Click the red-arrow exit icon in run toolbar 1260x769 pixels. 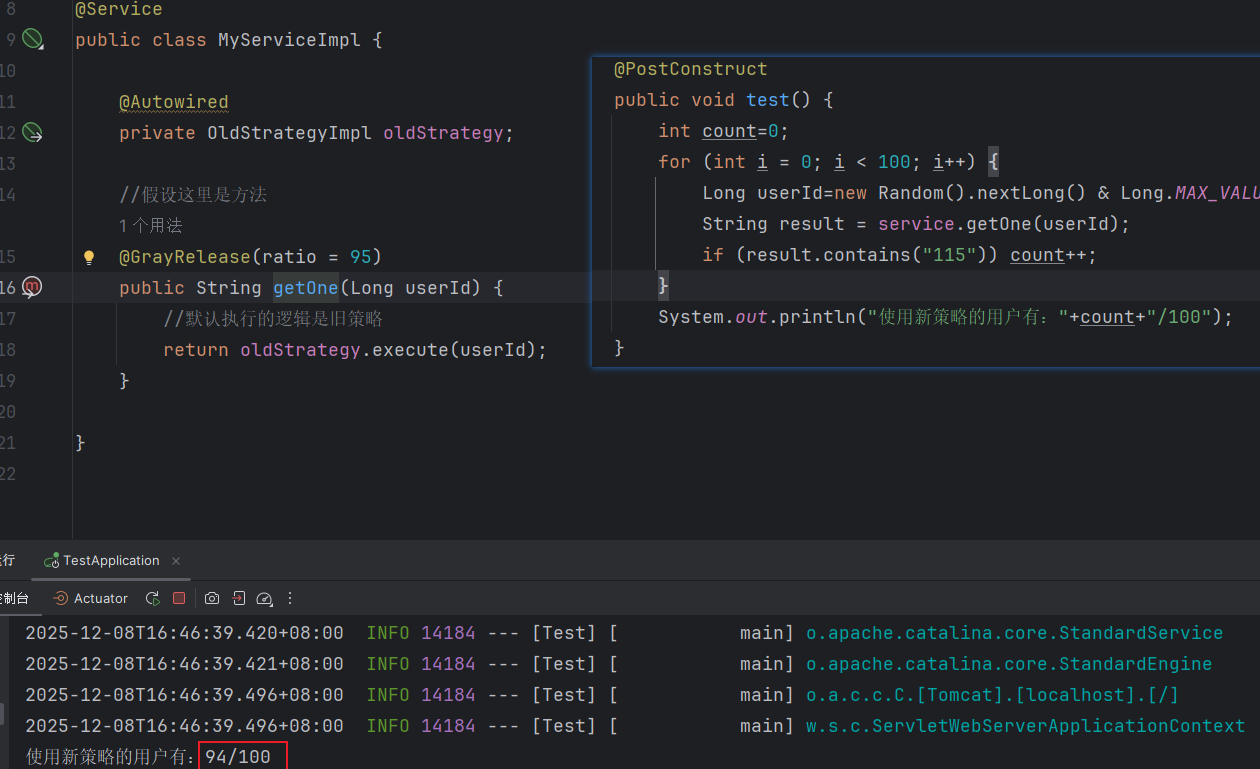click(x=238, y=598)
